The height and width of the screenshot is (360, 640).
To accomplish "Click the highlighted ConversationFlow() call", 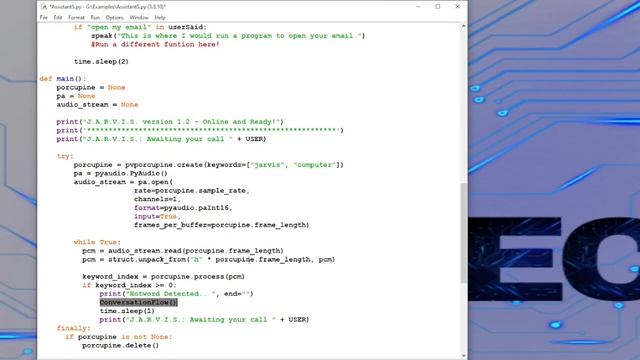I will 139,302.
